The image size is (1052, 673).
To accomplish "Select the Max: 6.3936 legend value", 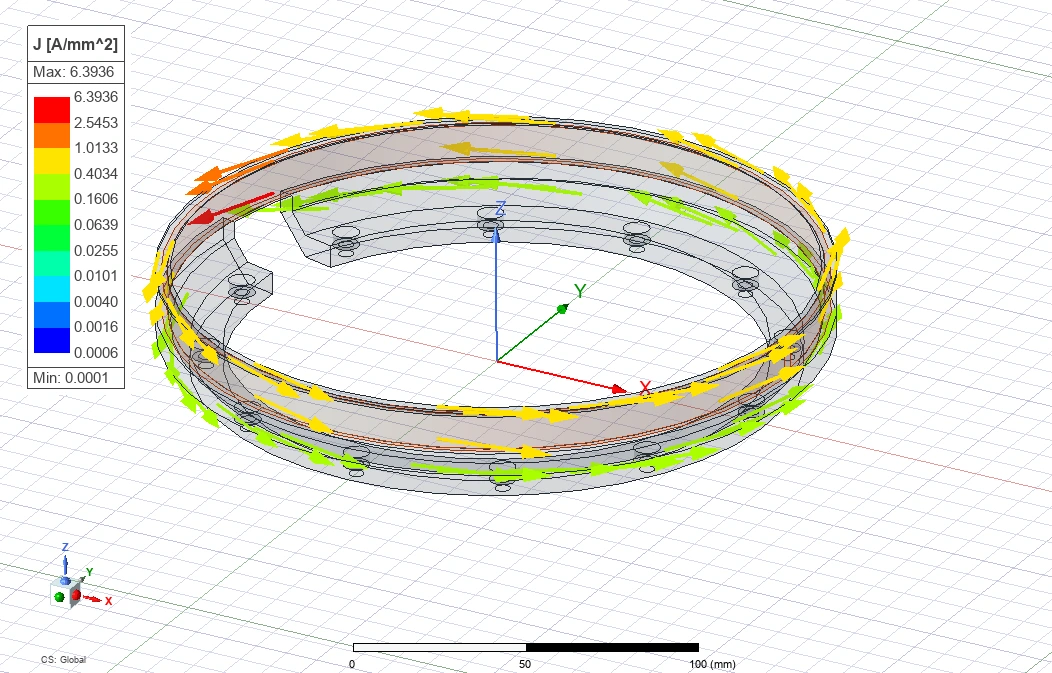I will (x=74, y=72).
